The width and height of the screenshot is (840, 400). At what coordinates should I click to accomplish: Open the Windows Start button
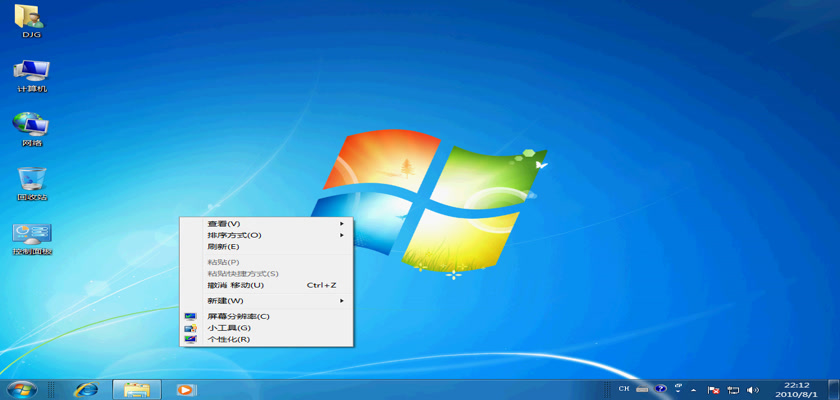tap(21, 389)
